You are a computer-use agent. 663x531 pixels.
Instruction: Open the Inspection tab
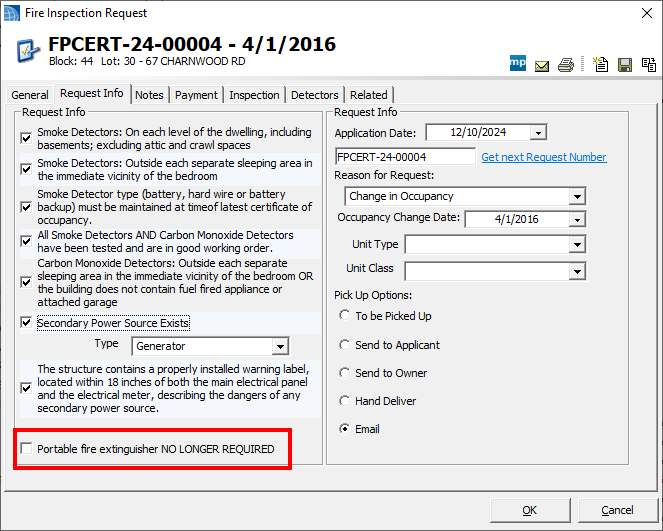coord(254,95)
